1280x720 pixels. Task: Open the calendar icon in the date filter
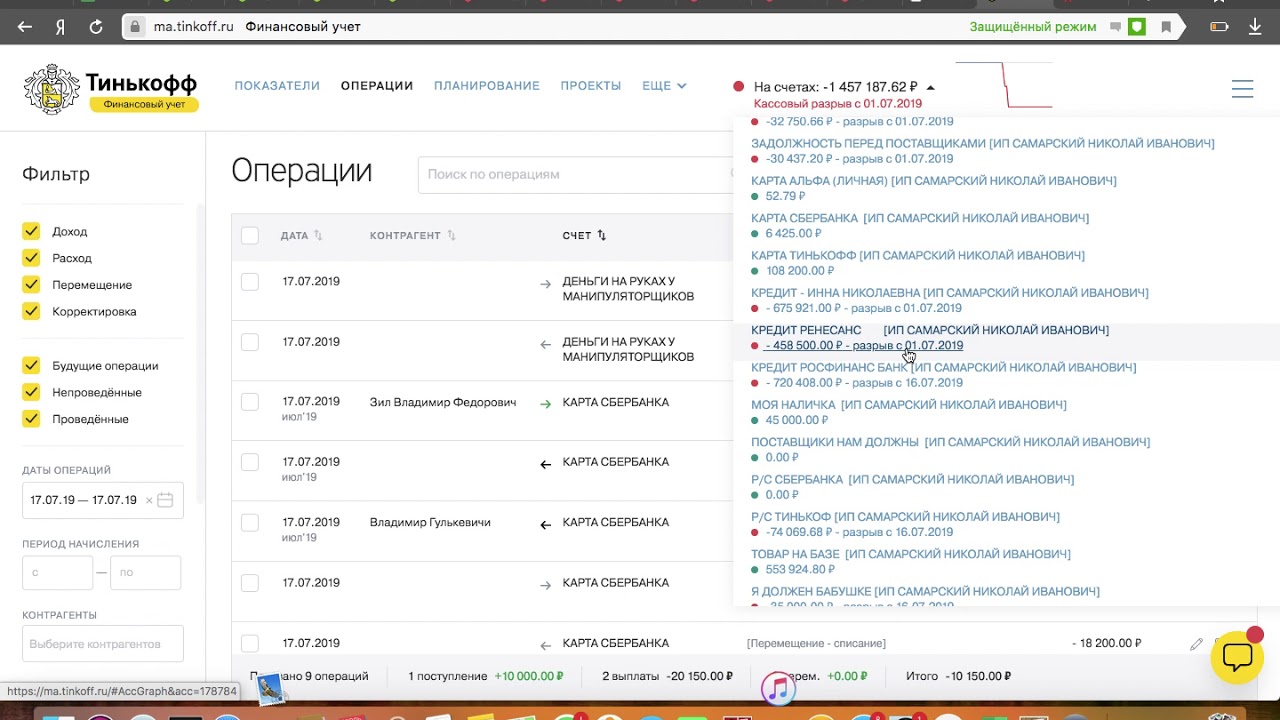click(x=166, y=500)
